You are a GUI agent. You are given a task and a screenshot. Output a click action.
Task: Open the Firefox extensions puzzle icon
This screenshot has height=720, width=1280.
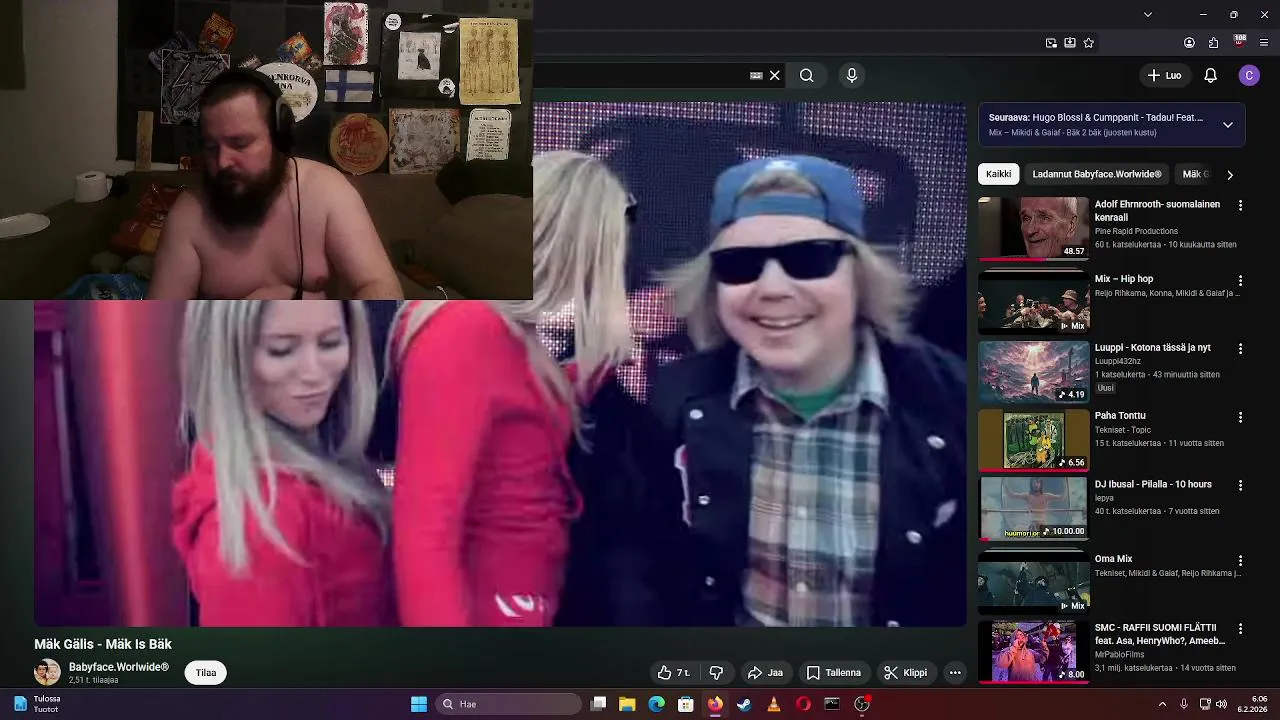coord(1214,43)
